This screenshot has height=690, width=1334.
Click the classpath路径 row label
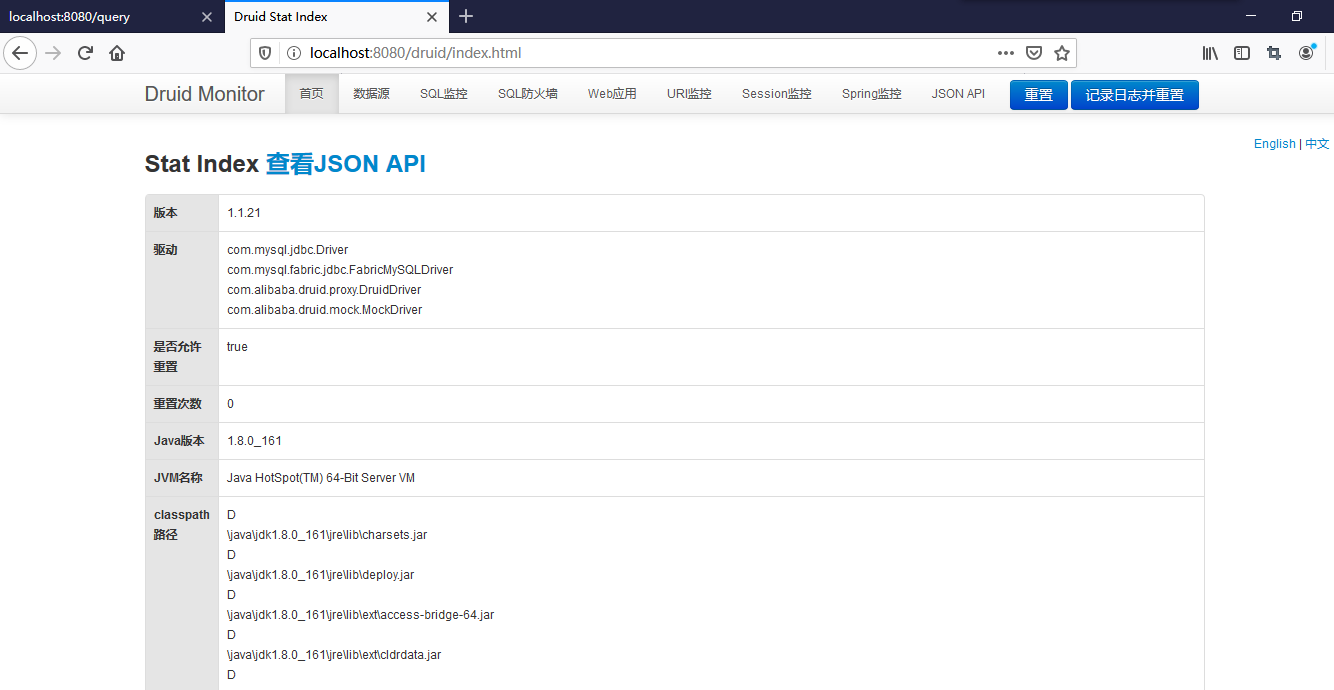click(181, 525)
